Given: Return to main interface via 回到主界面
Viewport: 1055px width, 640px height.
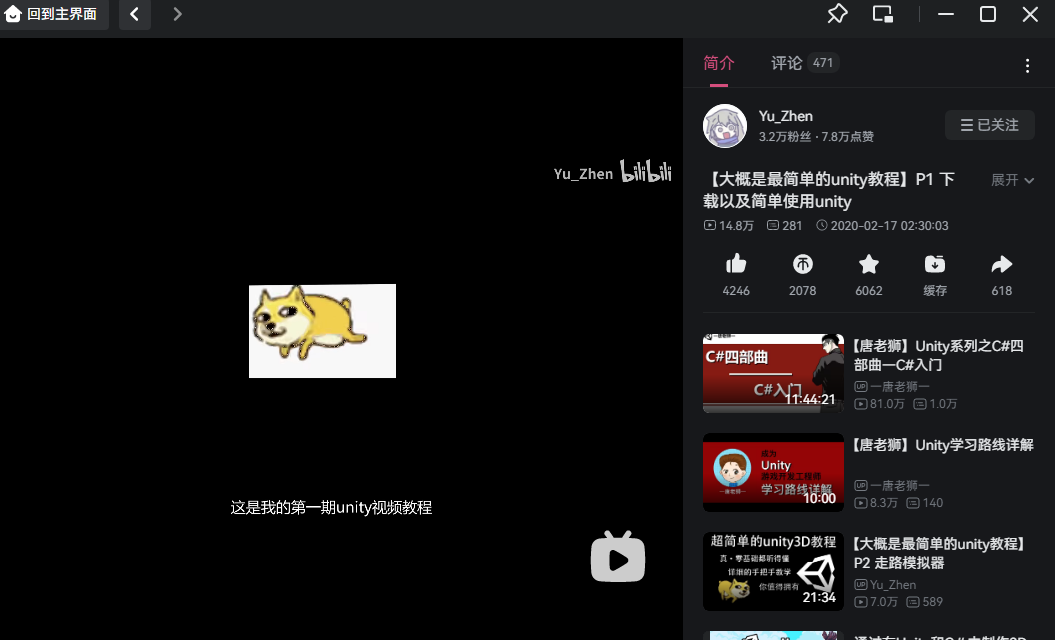Looking at the screenshot, I should 54,14.
